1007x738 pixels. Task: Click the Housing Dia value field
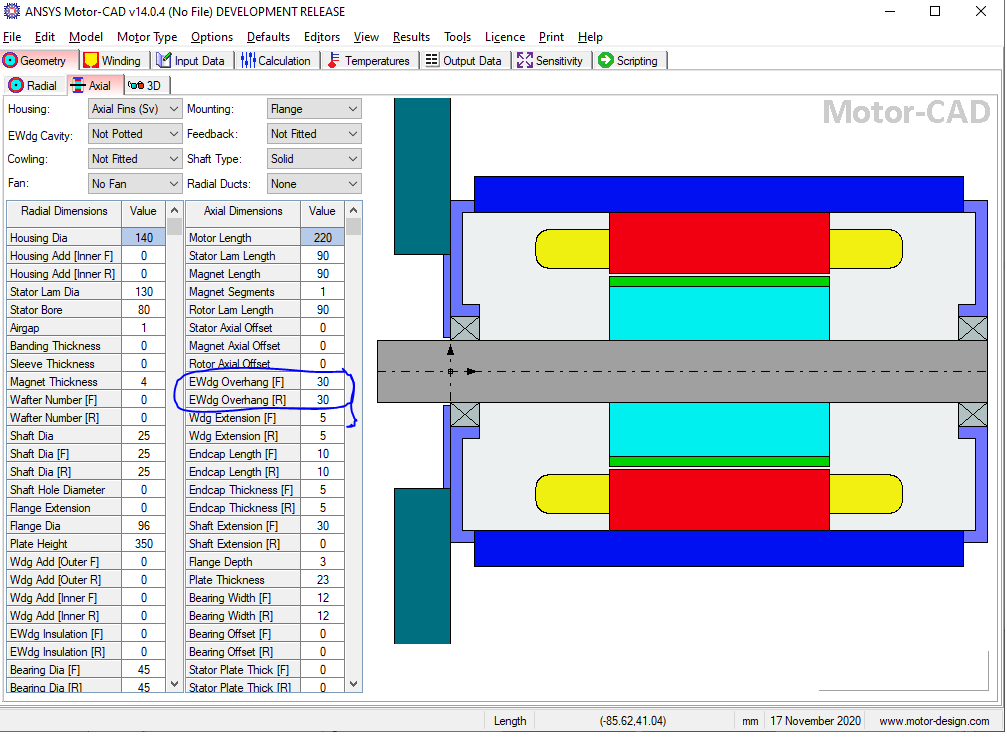pyautogui.click(x=144, y=238)
